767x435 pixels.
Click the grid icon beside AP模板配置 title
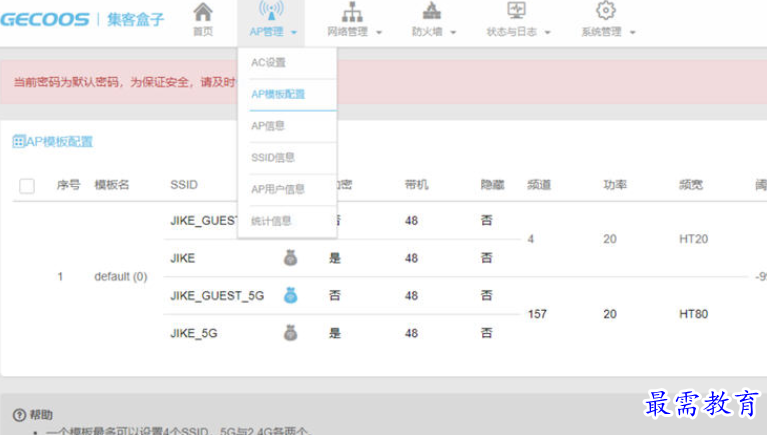point(19,142)
